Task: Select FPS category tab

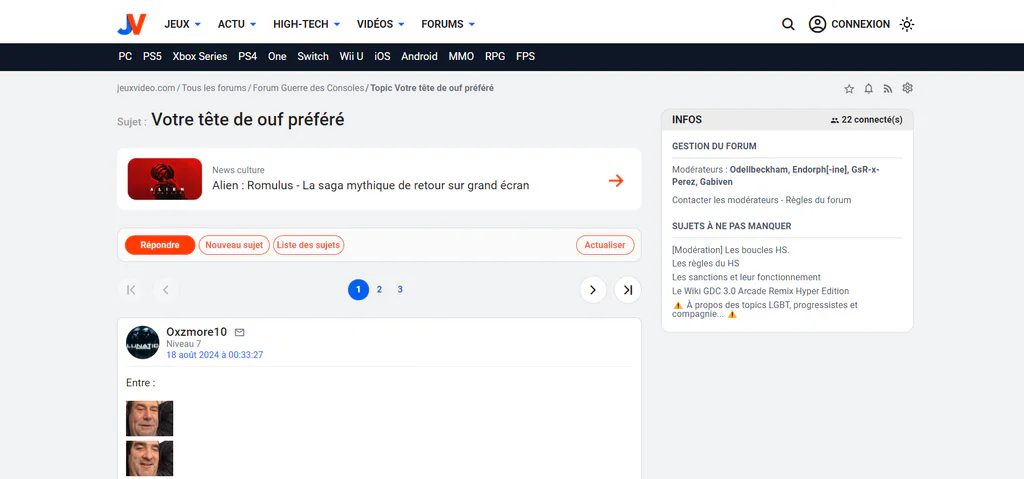Action: pyautogui.click(x=525, y=57)
